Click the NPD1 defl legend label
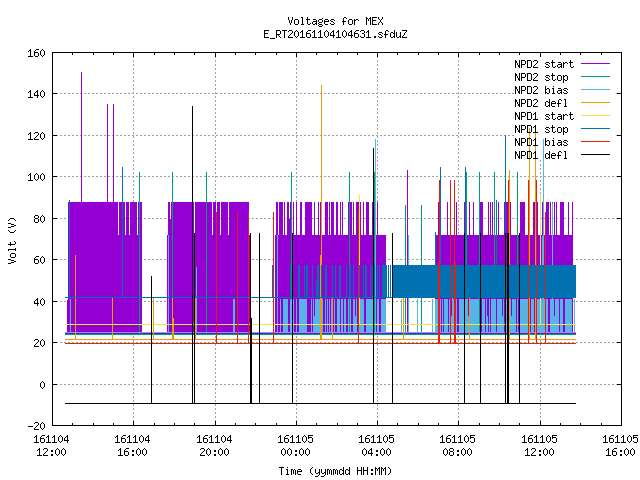 [541, 156]
